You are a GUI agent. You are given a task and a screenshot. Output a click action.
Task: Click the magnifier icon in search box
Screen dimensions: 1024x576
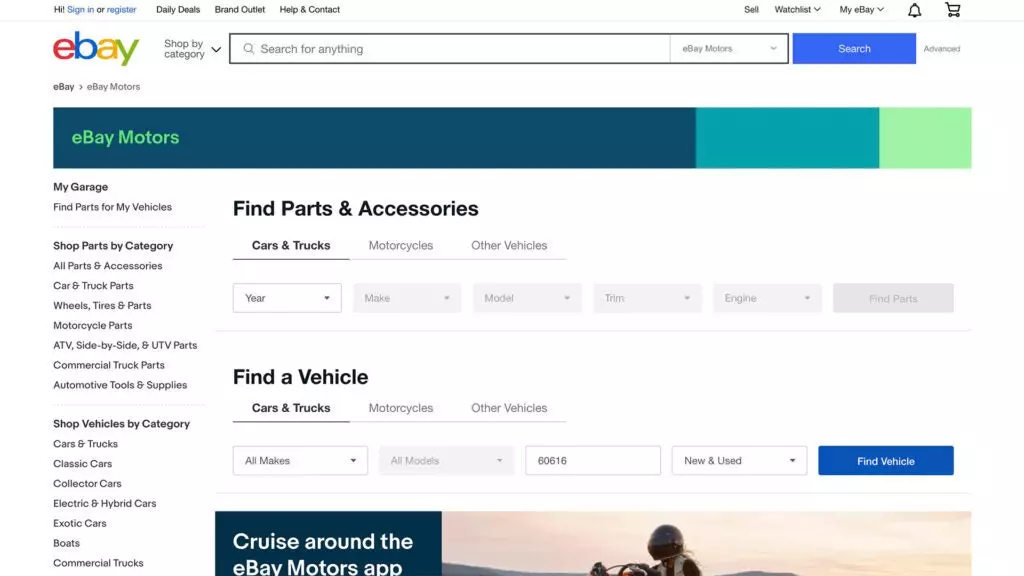pos(248,48)
